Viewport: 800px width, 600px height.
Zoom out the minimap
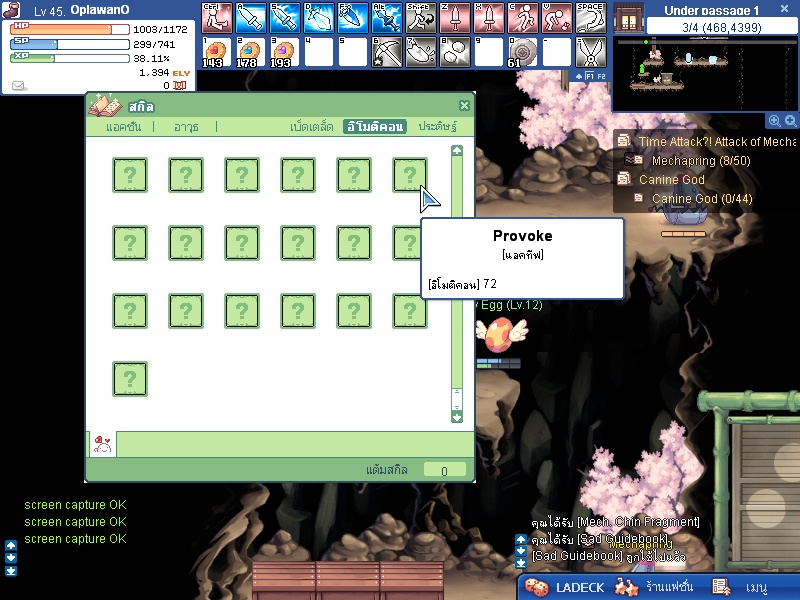pos(790,120)
